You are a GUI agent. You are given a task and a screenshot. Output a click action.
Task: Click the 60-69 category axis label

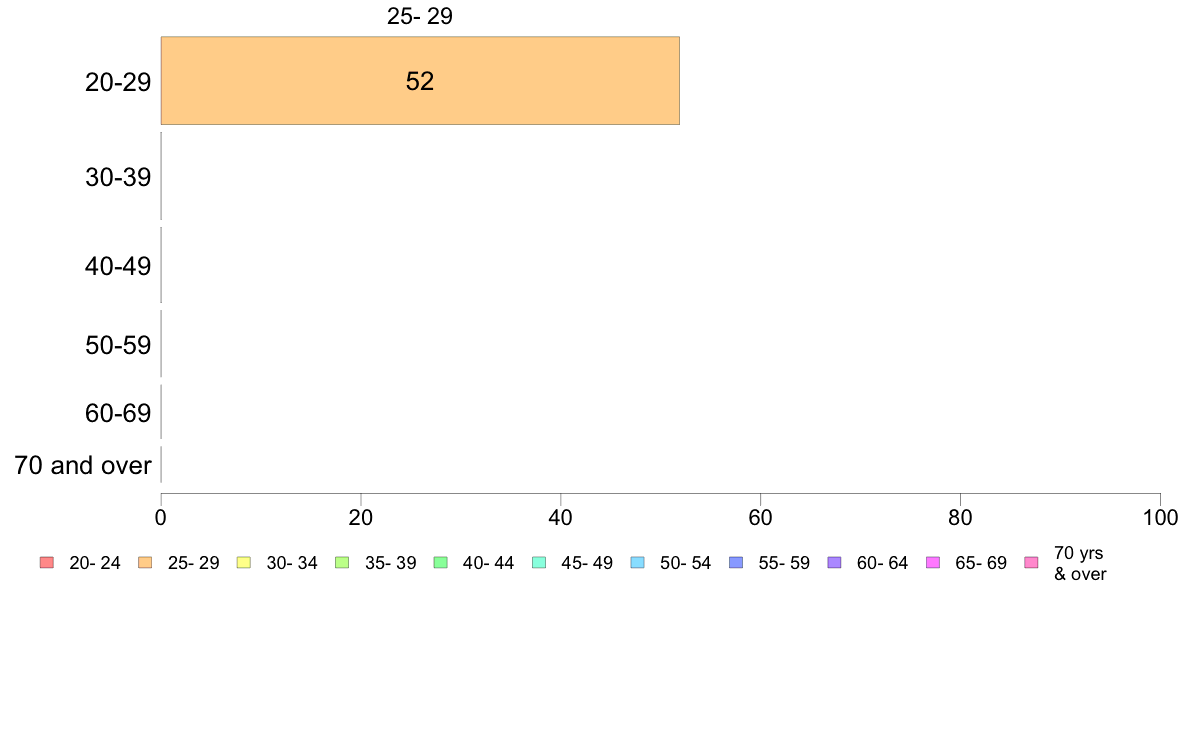[x=118, y=413]
